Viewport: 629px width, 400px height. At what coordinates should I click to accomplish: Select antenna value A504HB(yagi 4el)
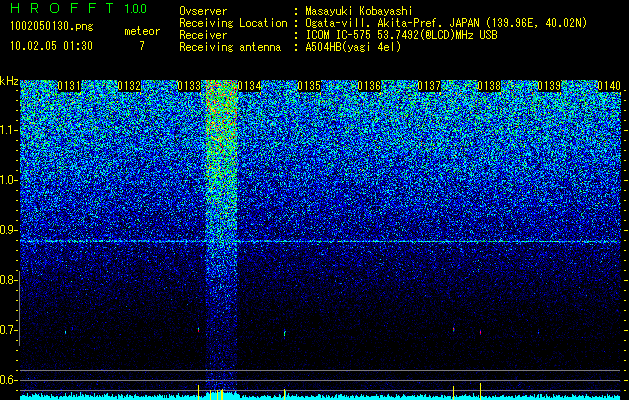pyautogui.click(x=353, y=47)
